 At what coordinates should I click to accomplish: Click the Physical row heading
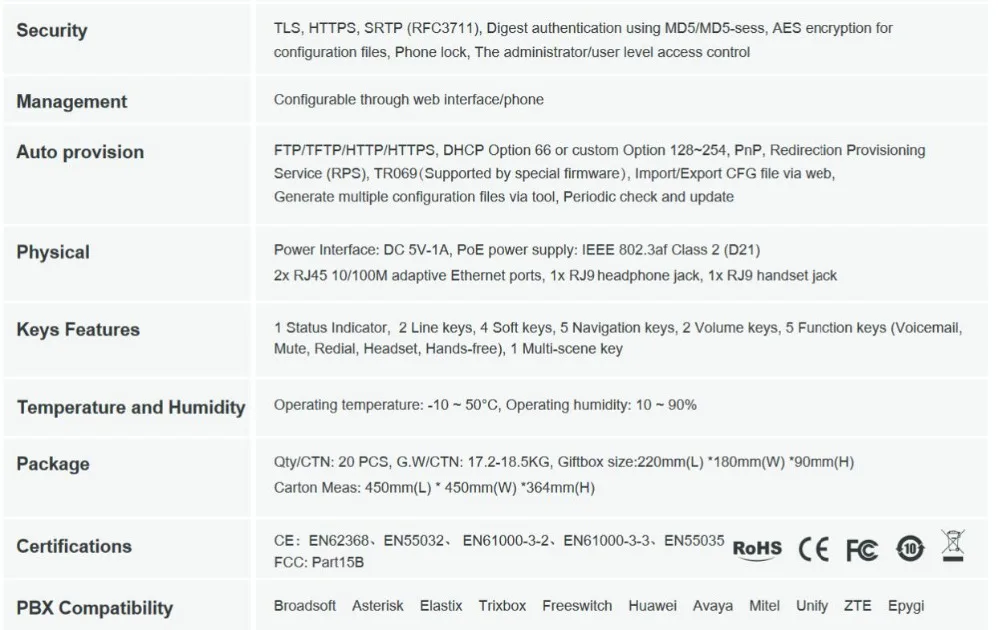pos(53,252)
